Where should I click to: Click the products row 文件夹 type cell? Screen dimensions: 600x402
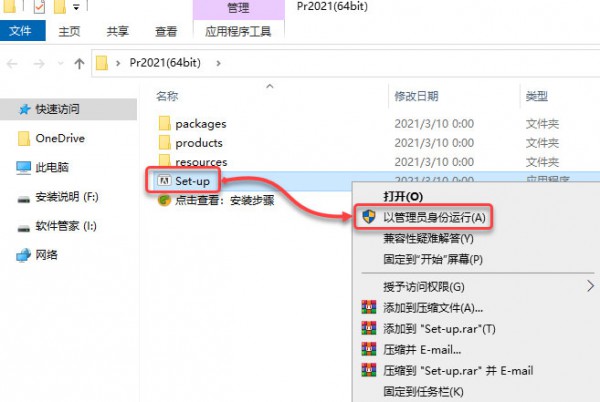point(542,143)
